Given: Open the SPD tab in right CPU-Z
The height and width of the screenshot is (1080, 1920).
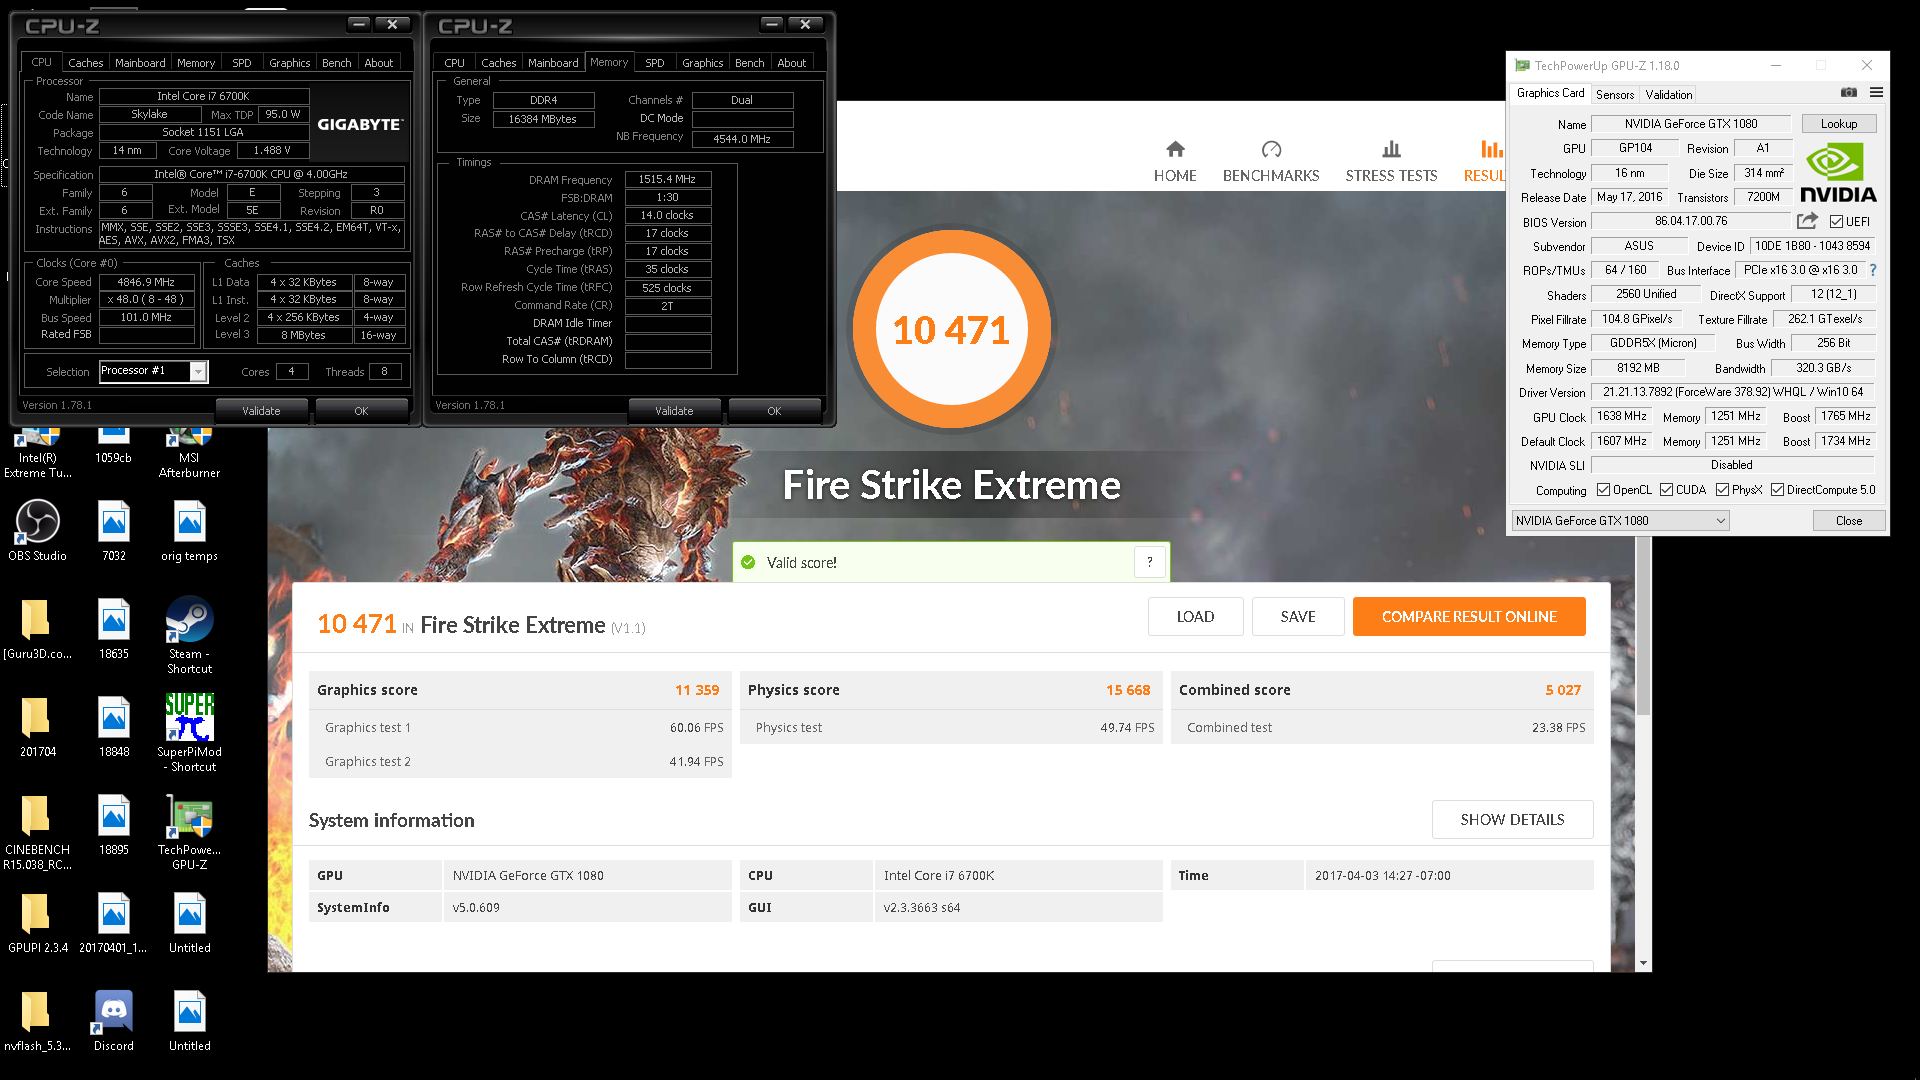Looking at the screenshot, I should [x=655, y=62].
